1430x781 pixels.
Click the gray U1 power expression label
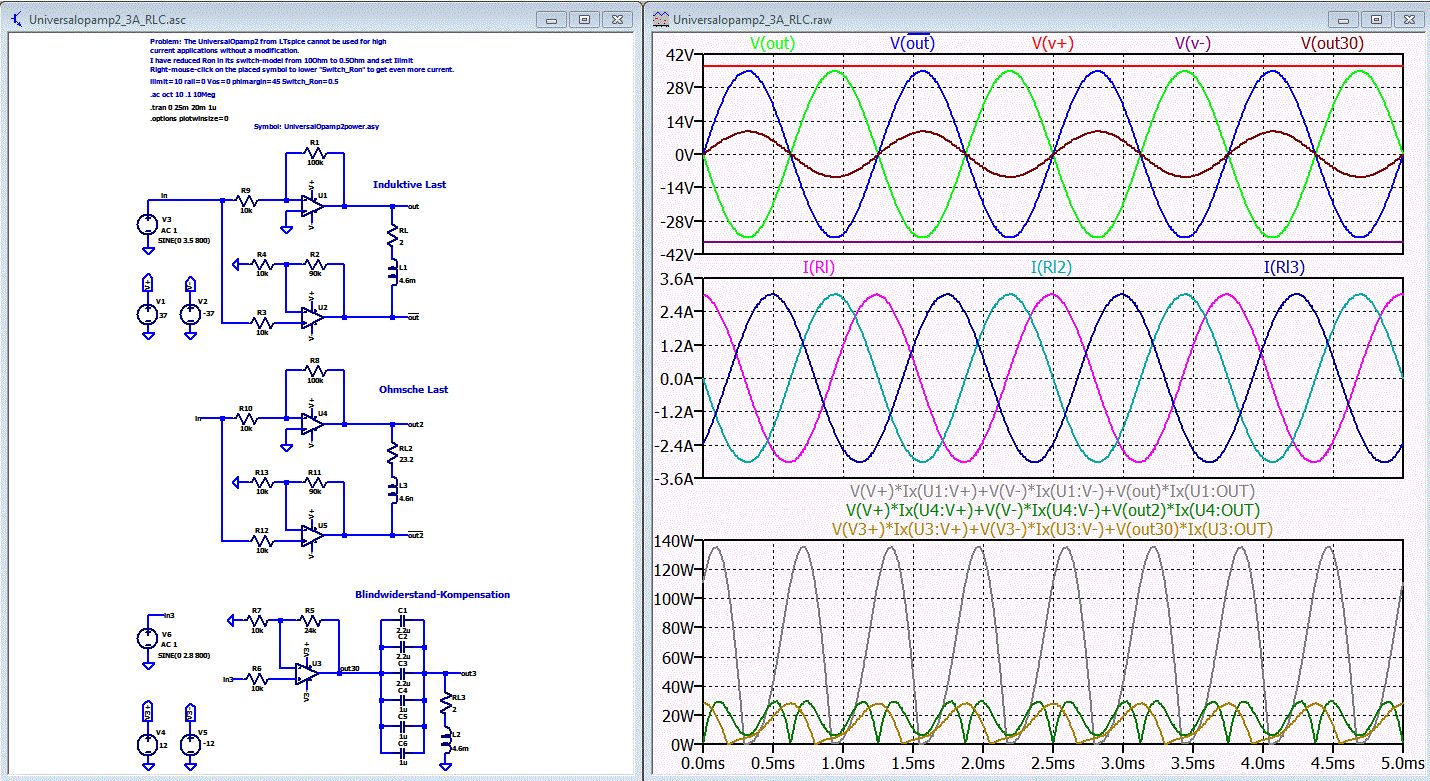[x=1053, y=492]
